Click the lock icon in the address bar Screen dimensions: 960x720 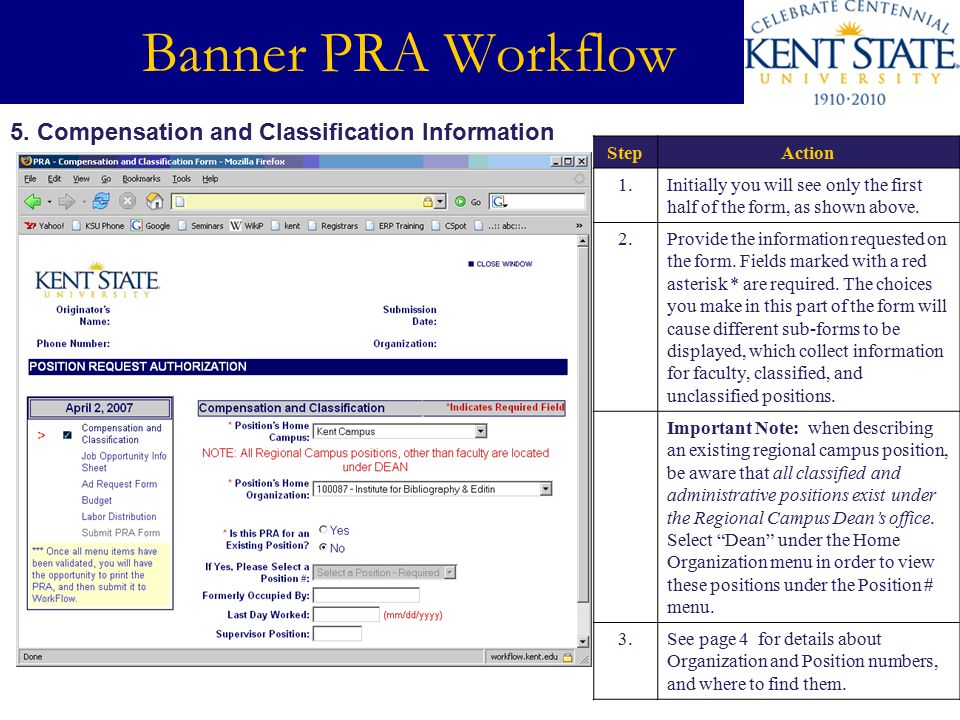coord(428,201)
